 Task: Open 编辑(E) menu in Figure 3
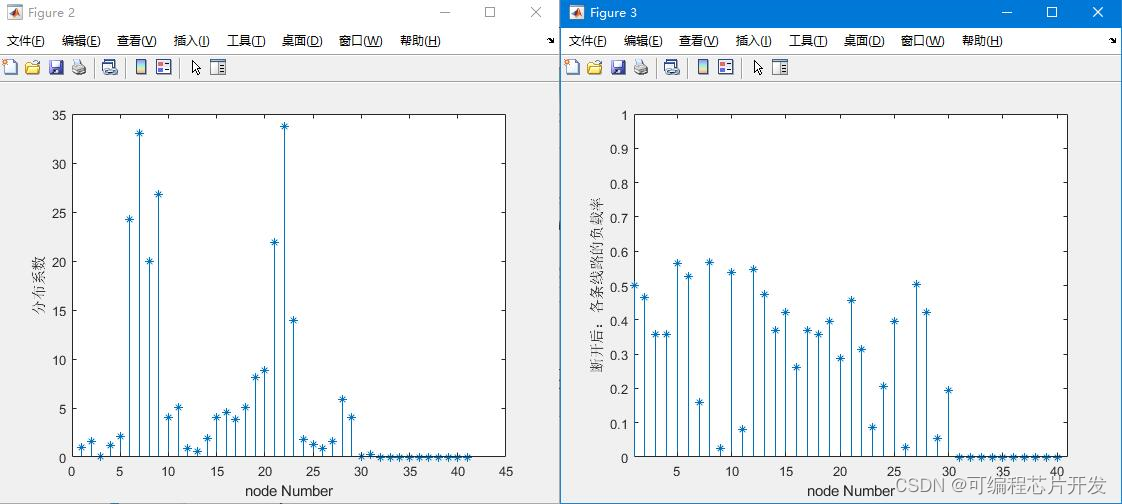[643, 41]
